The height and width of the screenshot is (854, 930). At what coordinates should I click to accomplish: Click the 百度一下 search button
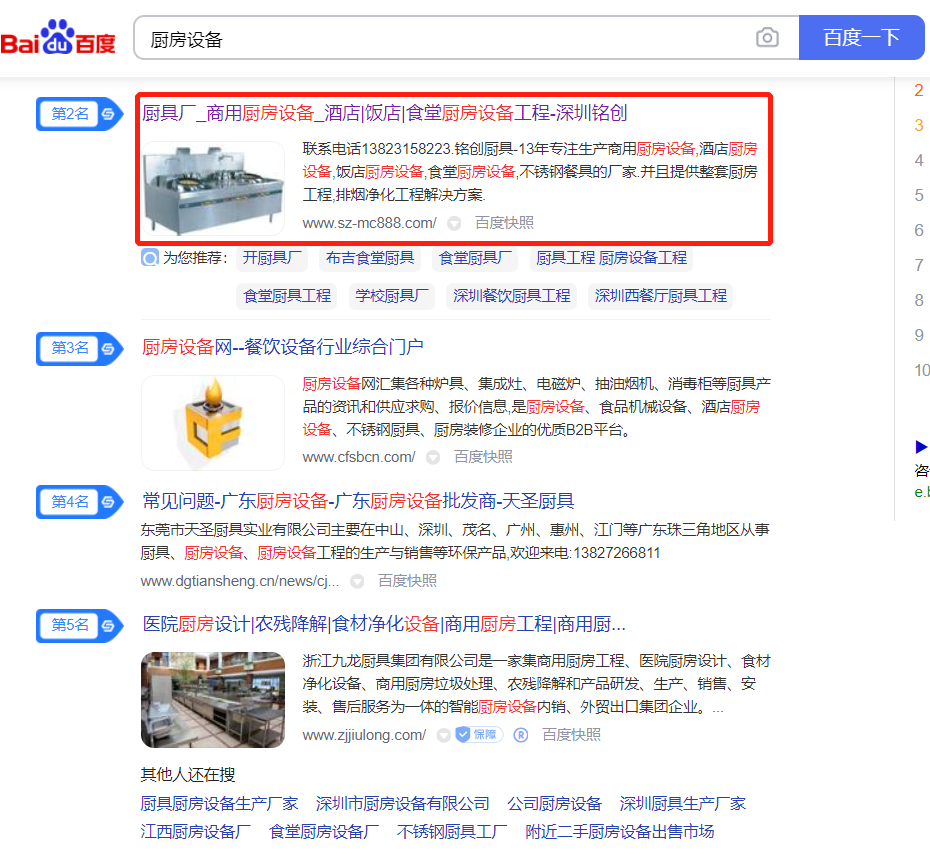(861, 38)
